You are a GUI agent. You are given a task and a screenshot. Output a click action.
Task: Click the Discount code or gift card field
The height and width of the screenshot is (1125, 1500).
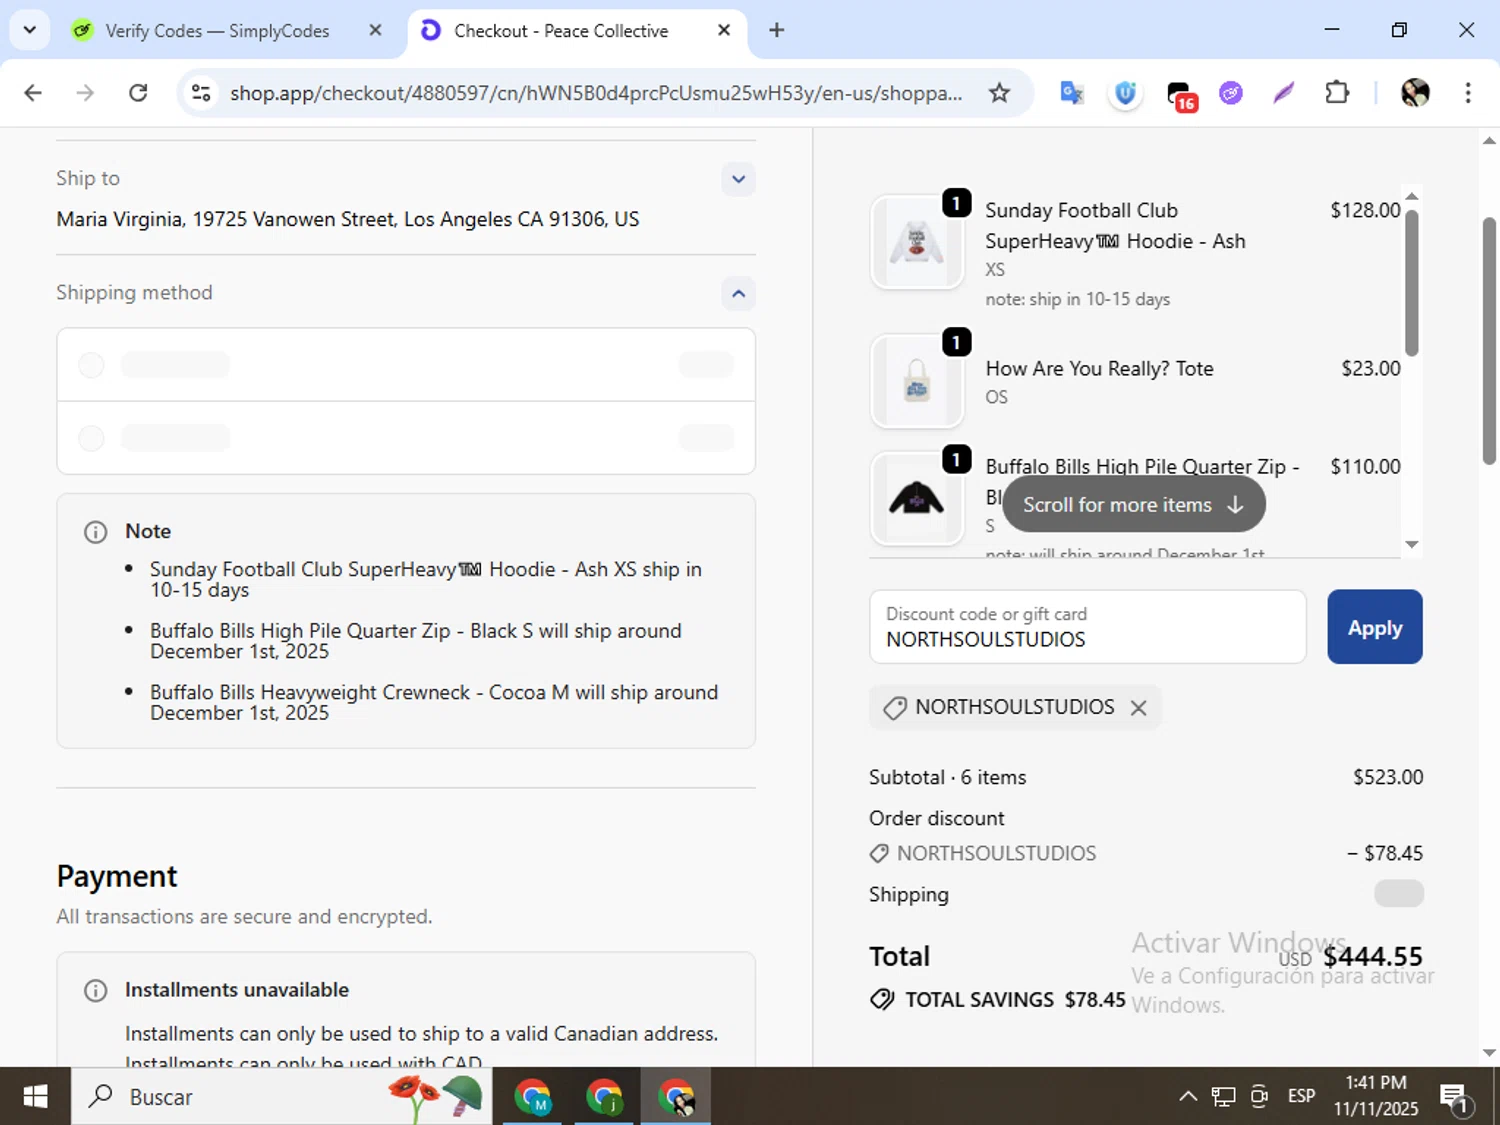(1088, 627)
